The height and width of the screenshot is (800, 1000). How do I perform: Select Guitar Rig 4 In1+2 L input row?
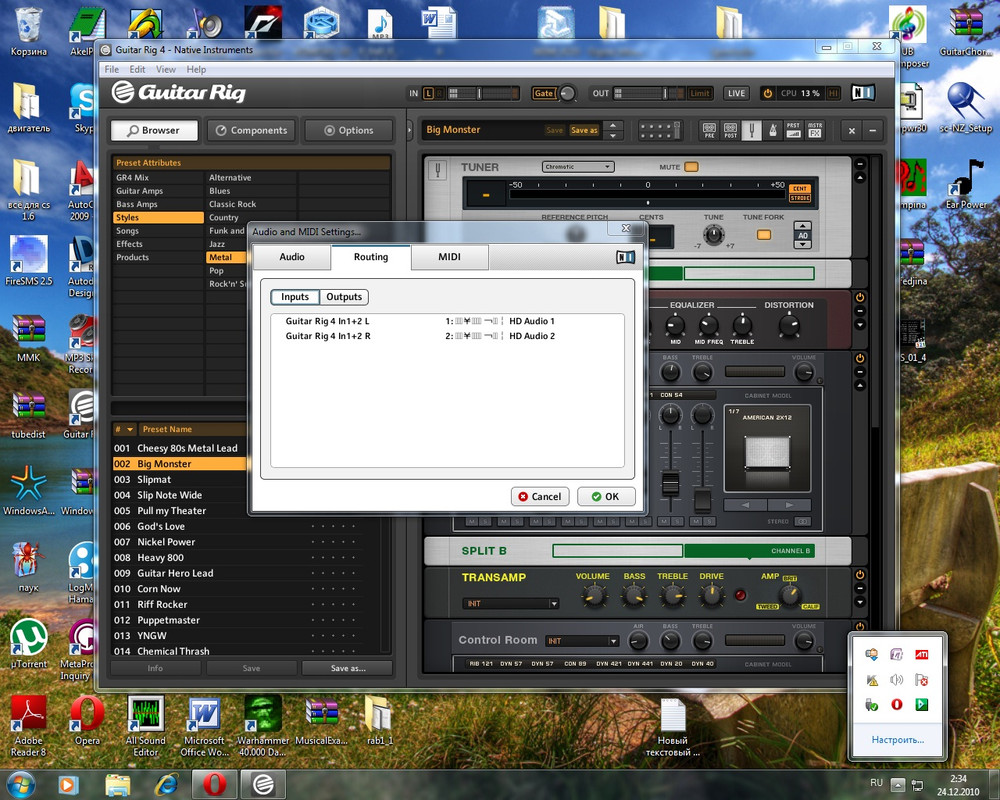pyautogui.click(x=446, y=321)
